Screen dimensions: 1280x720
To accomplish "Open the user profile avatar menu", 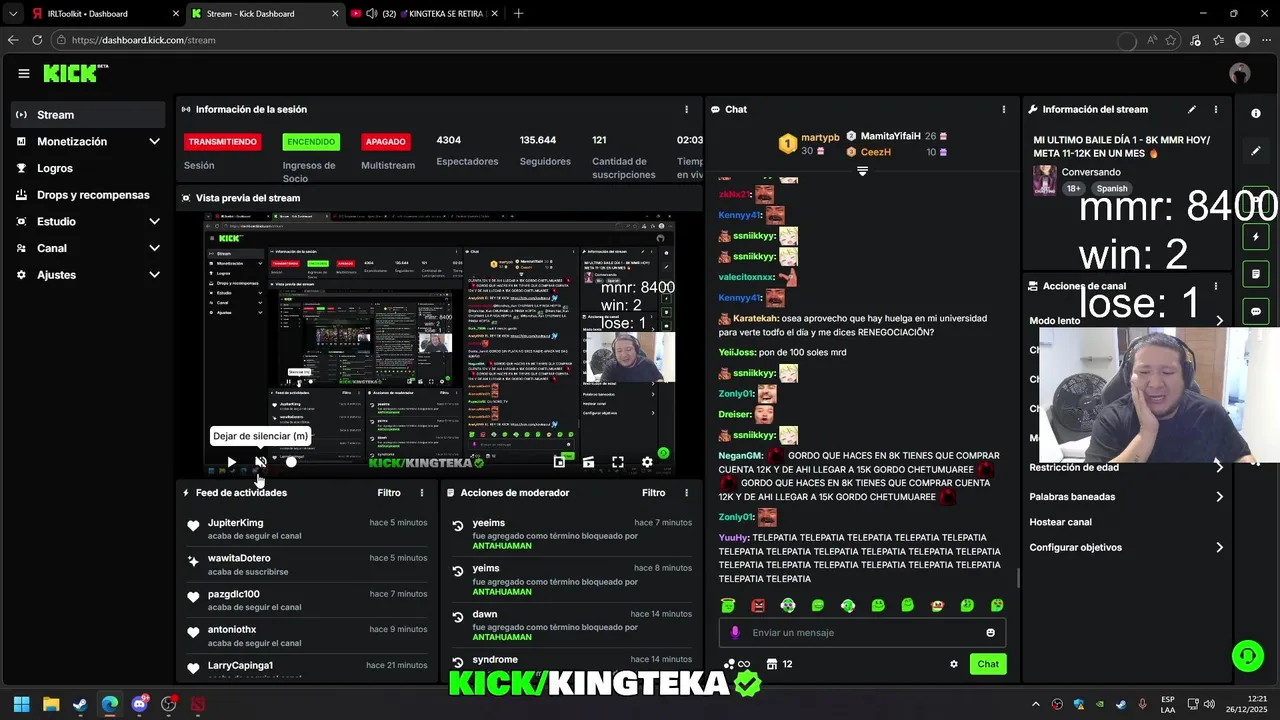I will (x=1240, y=73).
